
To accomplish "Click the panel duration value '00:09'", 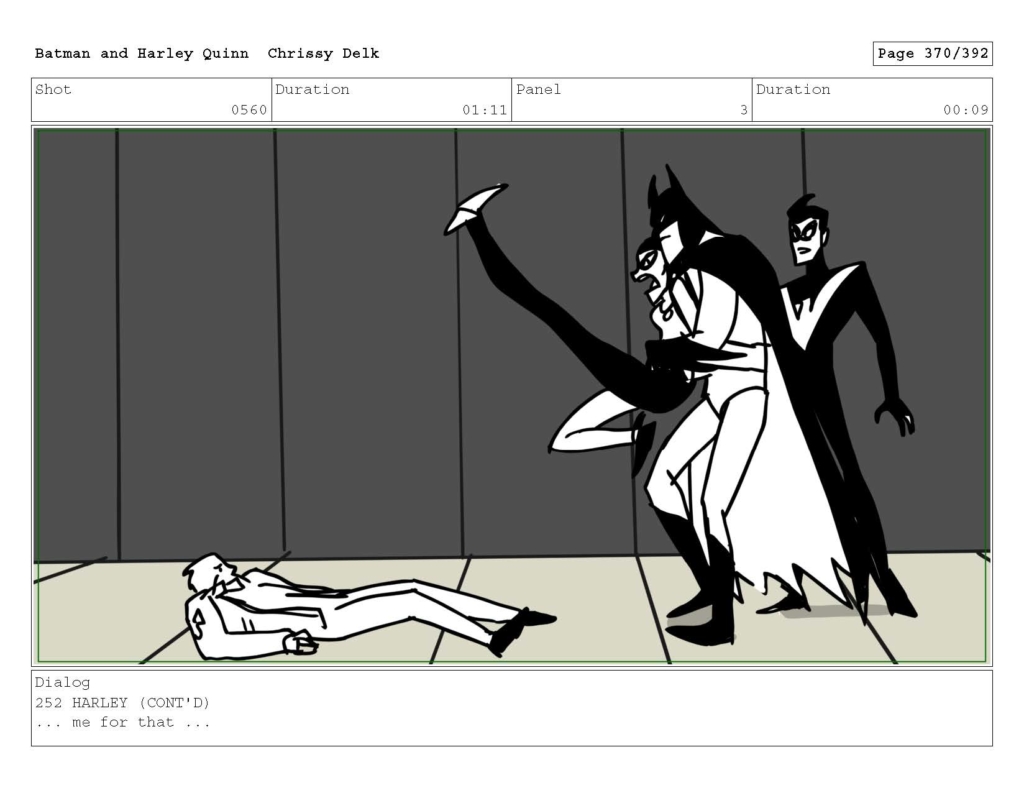I will coord(965,110).
